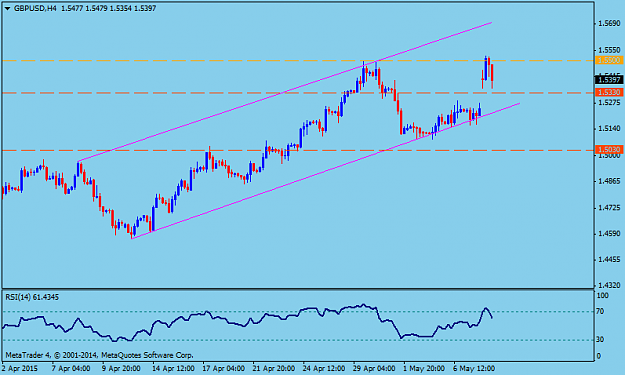The width and height of the screenshot is (625, 375).
Task: Select the black 1.5397 current price label
Action: click(609, 80)
